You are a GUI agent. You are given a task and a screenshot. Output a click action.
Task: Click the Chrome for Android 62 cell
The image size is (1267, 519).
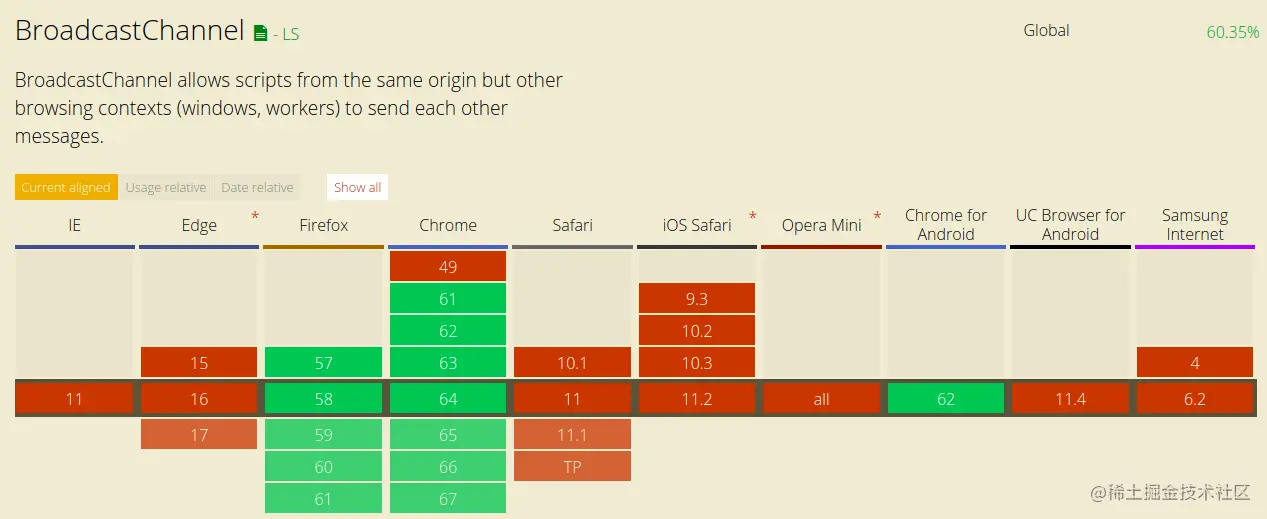pyautogui.click(x=946, y=399)
